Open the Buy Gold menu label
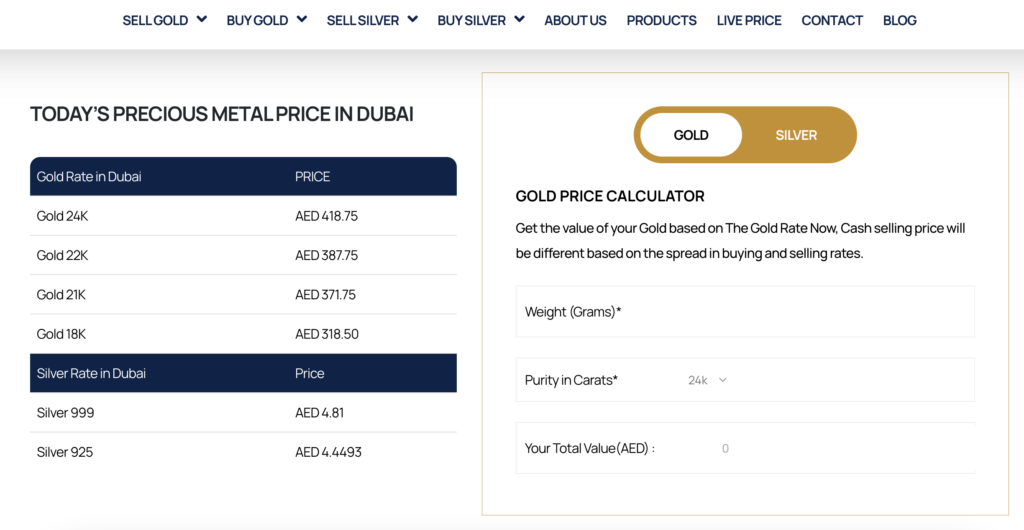This screenshot has height=530, width=1024. pos(257,20)
